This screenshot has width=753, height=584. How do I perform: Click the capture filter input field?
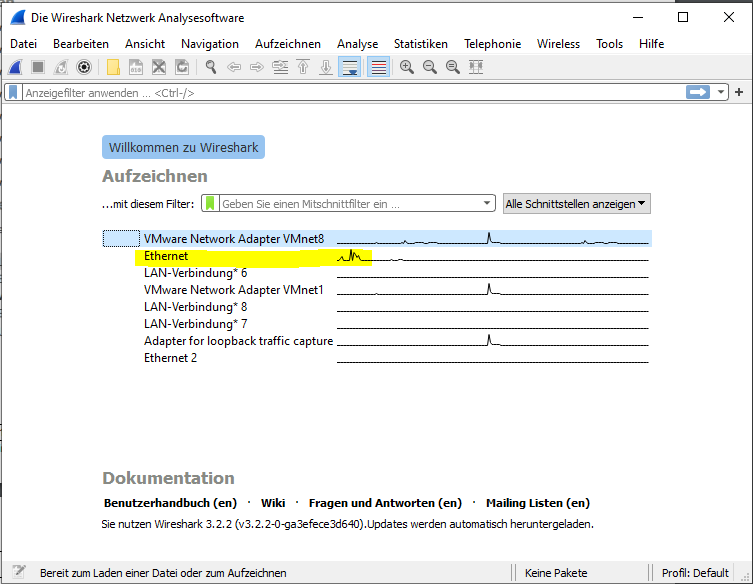(x=351, y=204)
